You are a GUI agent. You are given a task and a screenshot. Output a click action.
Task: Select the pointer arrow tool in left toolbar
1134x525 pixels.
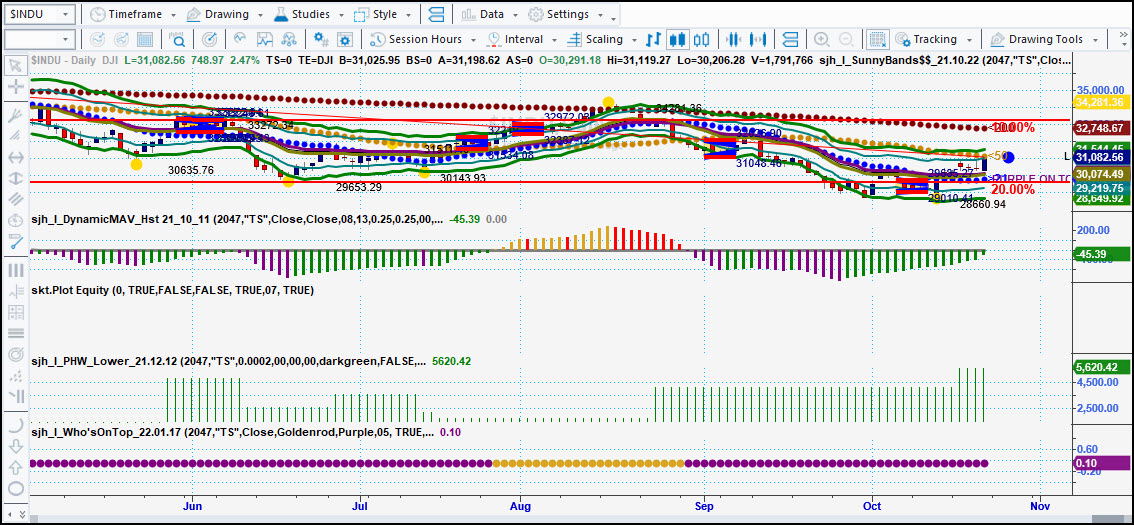coord(14,67)
